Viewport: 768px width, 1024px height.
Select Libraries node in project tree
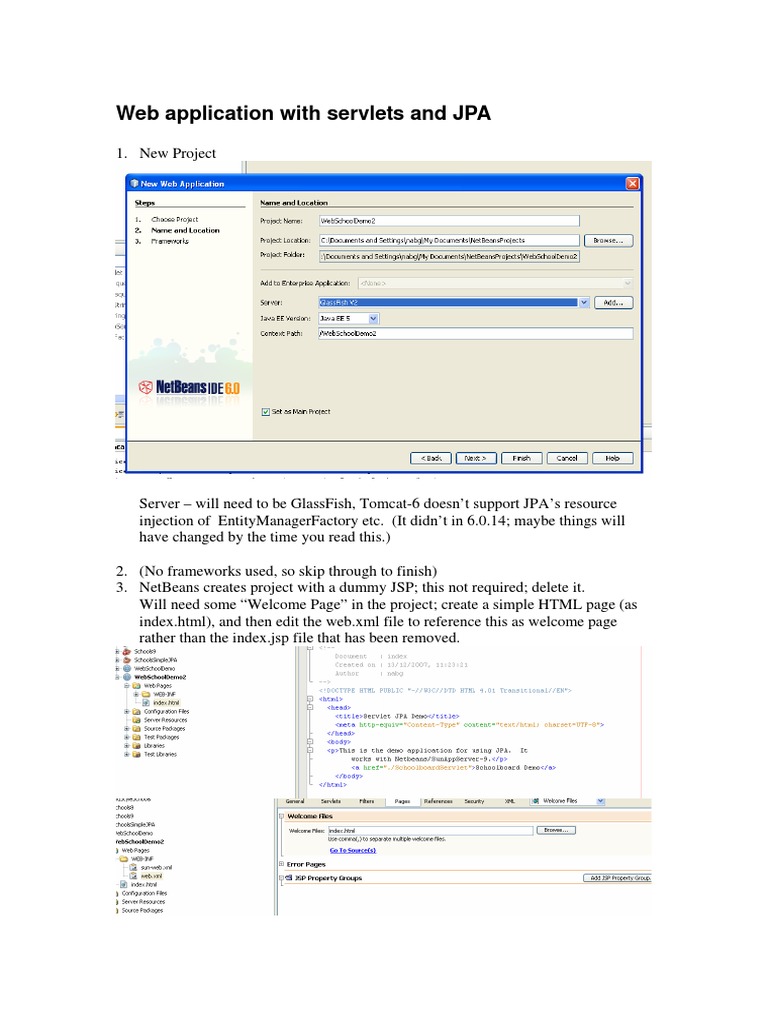pos(154,746)
